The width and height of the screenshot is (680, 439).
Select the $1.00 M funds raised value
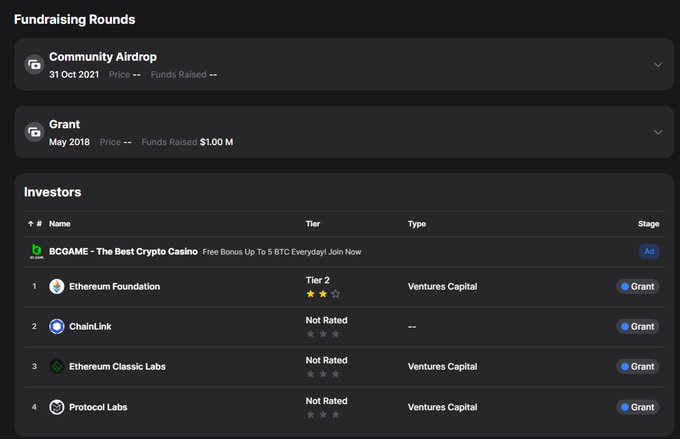point(216,142)
